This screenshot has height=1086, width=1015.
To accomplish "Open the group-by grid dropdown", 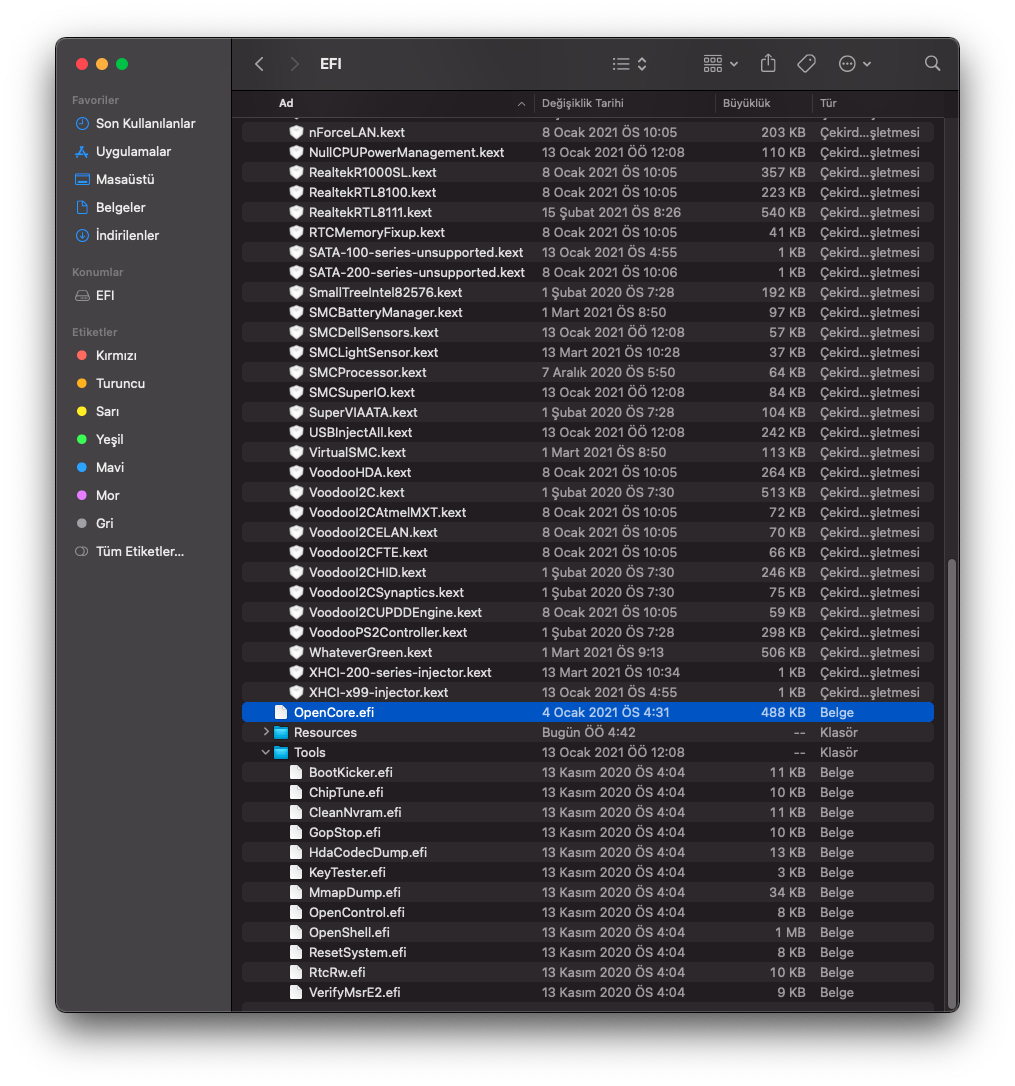I will pyautogui.click(x=720, y=64).
